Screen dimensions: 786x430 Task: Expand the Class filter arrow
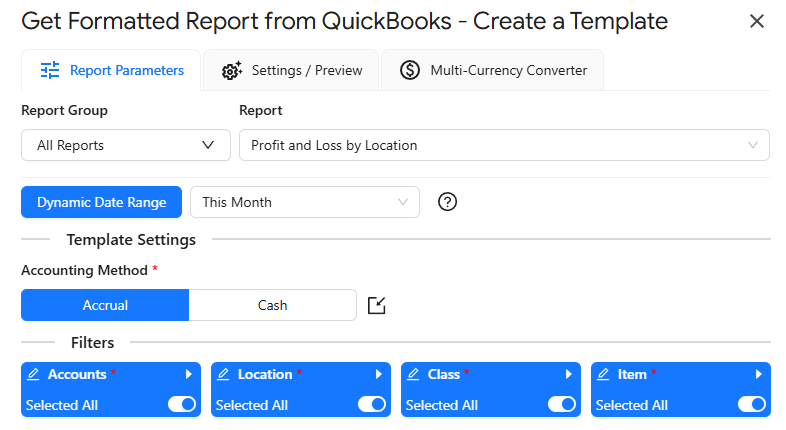pyautogui.click(x=568, y=374)
